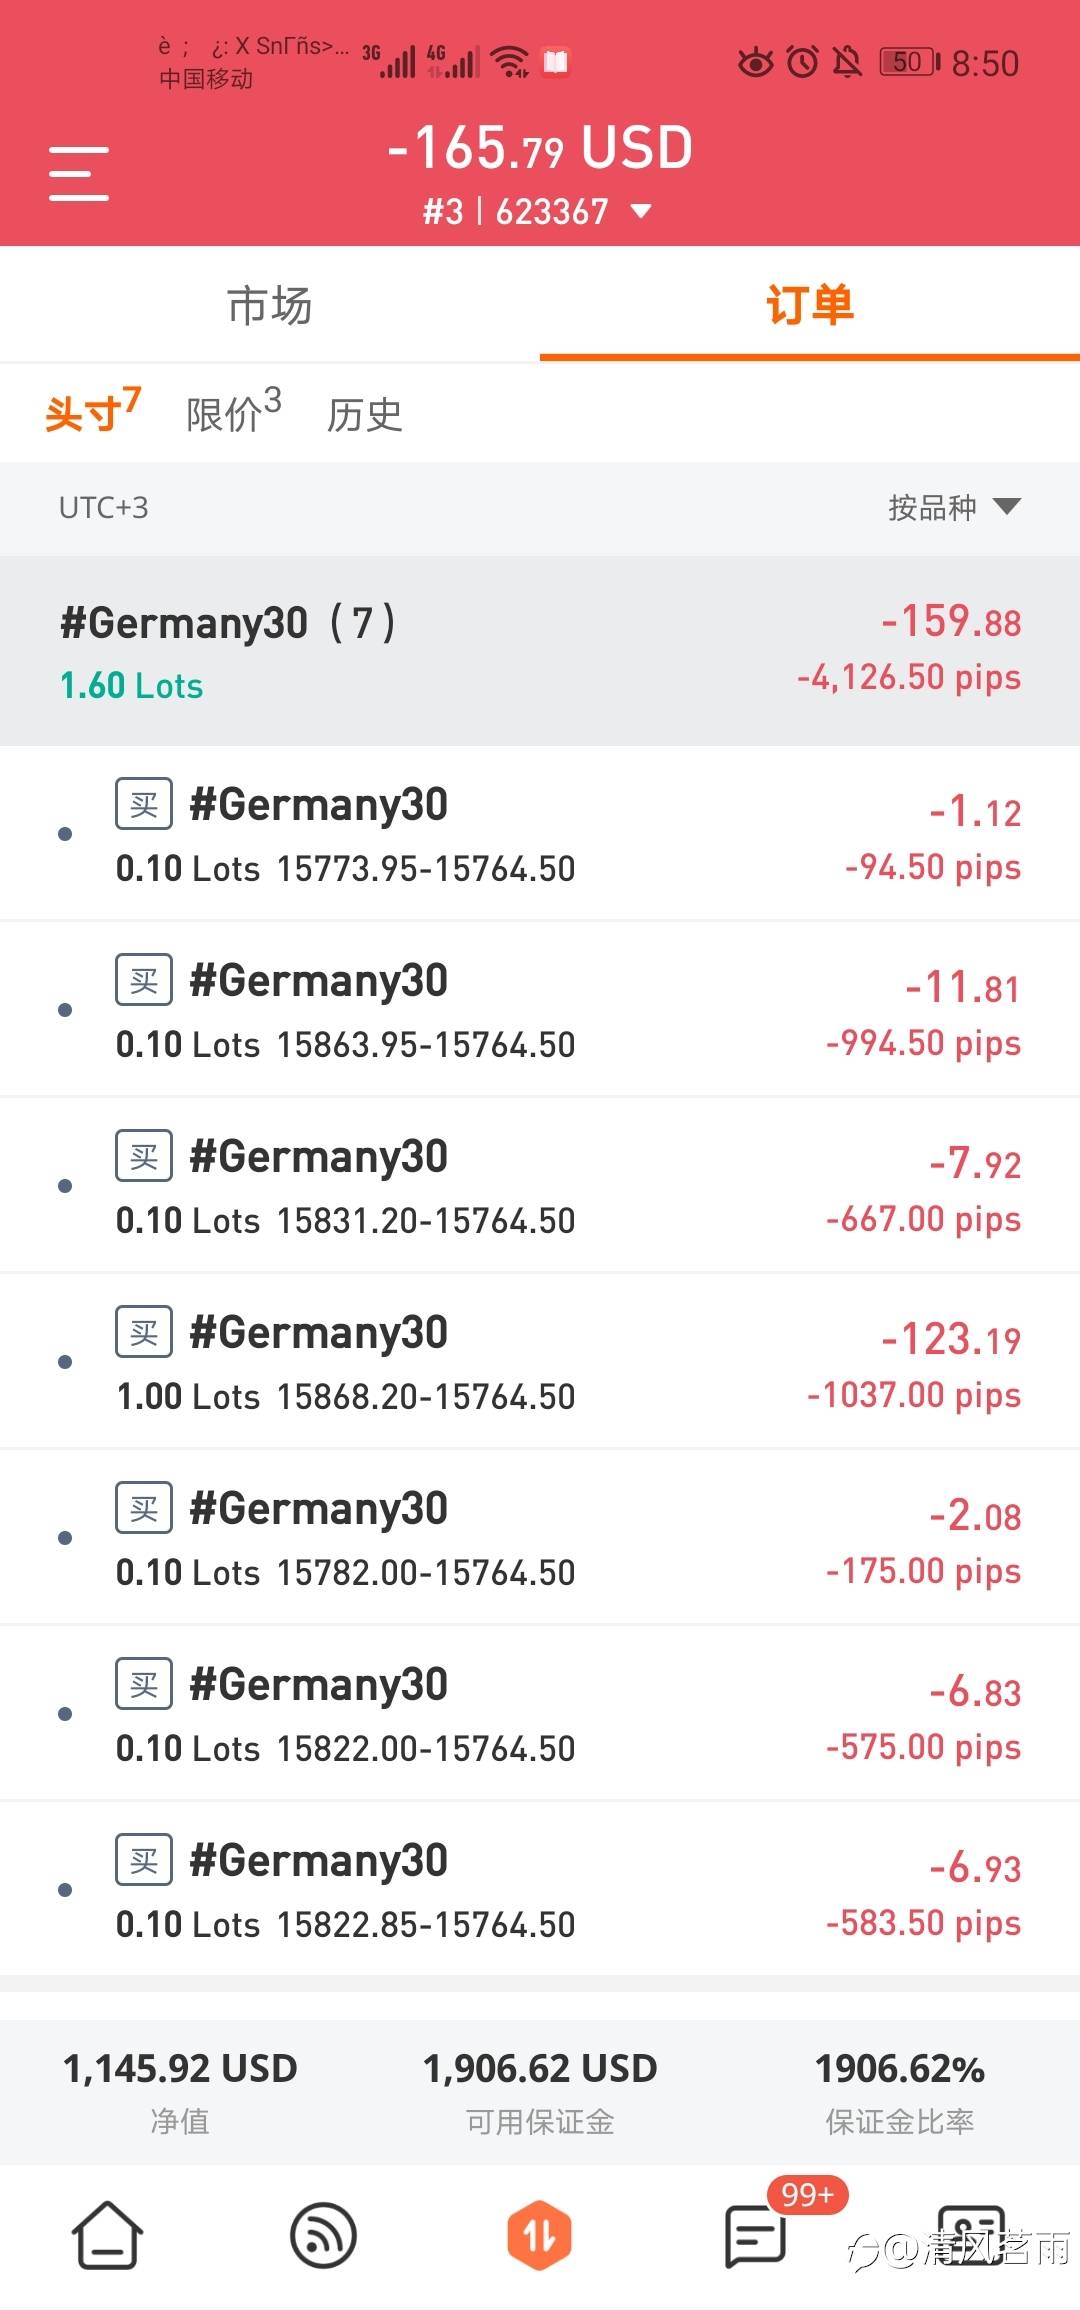
Task: Switch to the 市场 tab
Action: [x=270, y=305]
